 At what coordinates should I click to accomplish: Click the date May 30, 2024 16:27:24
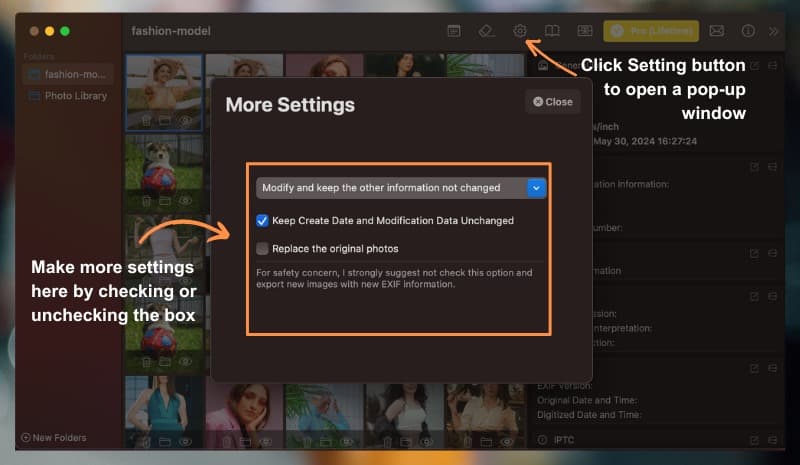click(x=645, y=141)
